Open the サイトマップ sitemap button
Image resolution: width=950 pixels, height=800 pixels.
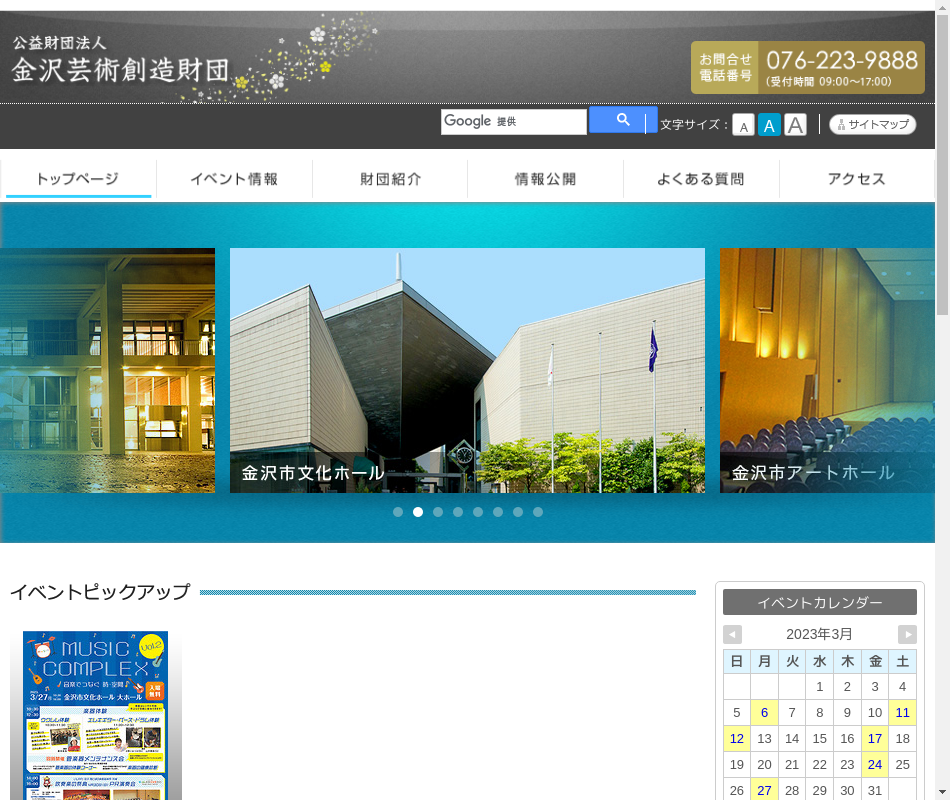pyautogui.click(x=872, y=125)
